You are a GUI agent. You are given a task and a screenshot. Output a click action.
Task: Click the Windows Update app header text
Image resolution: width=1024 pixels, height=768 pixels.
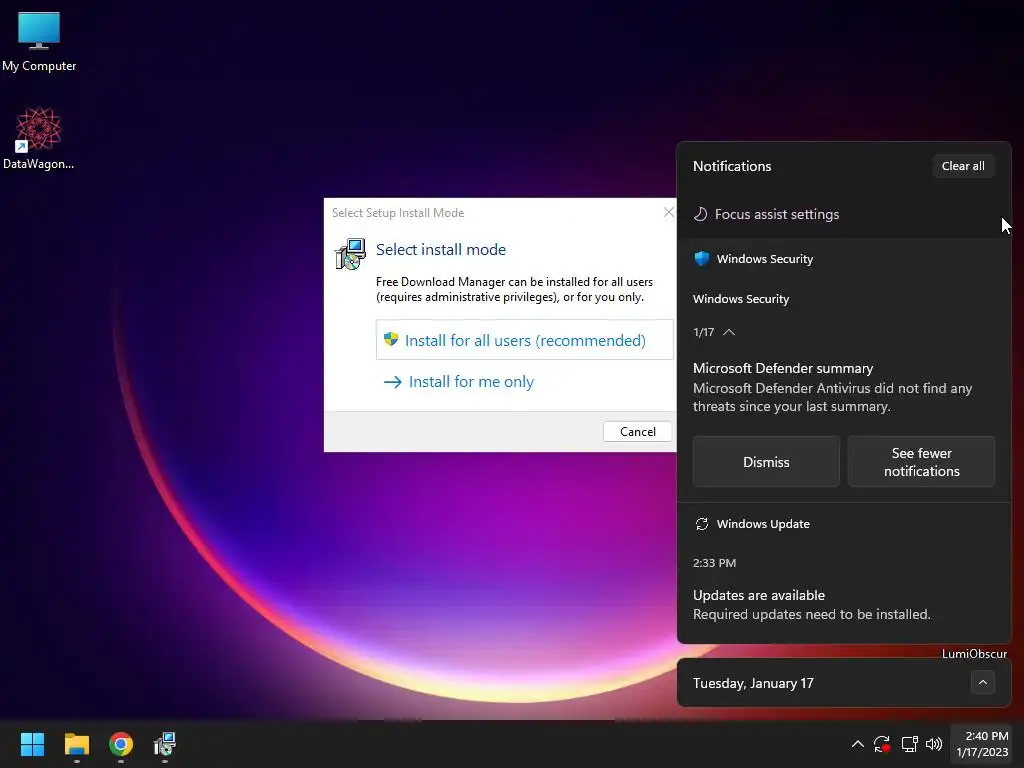tap(763, 524)
